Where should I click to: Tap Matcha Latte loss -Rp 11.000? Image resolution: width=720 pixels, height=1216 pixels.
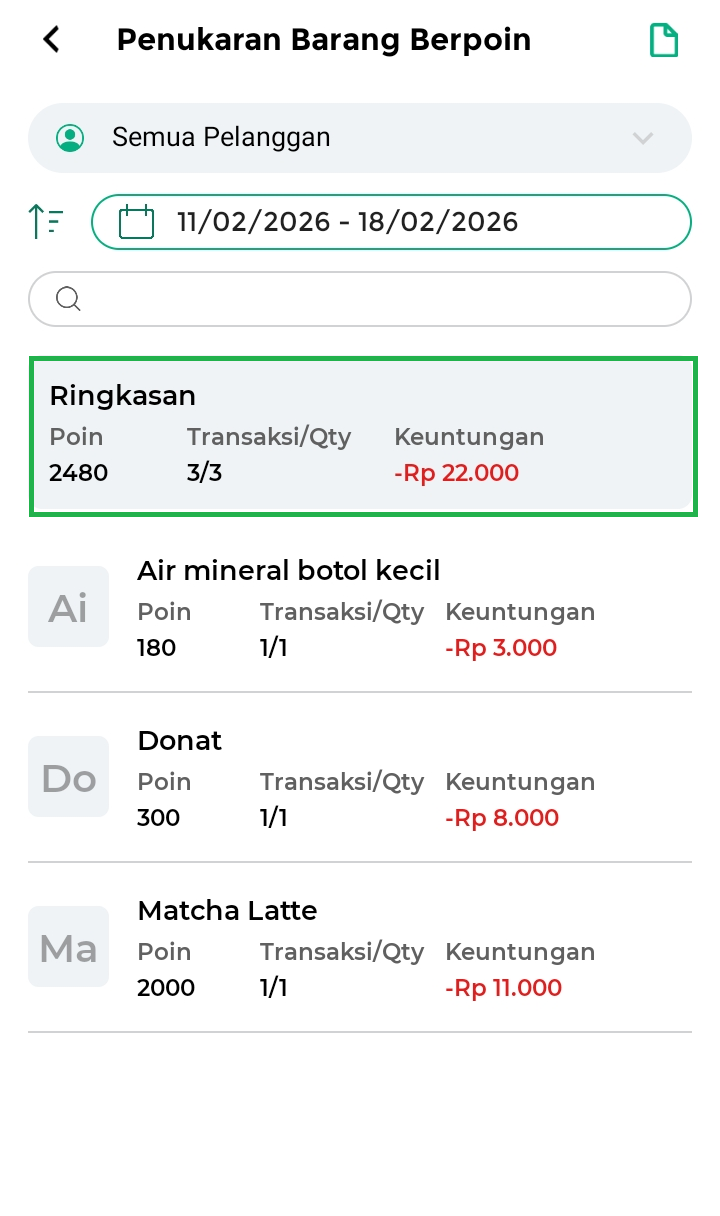click(x=503, y=988)
